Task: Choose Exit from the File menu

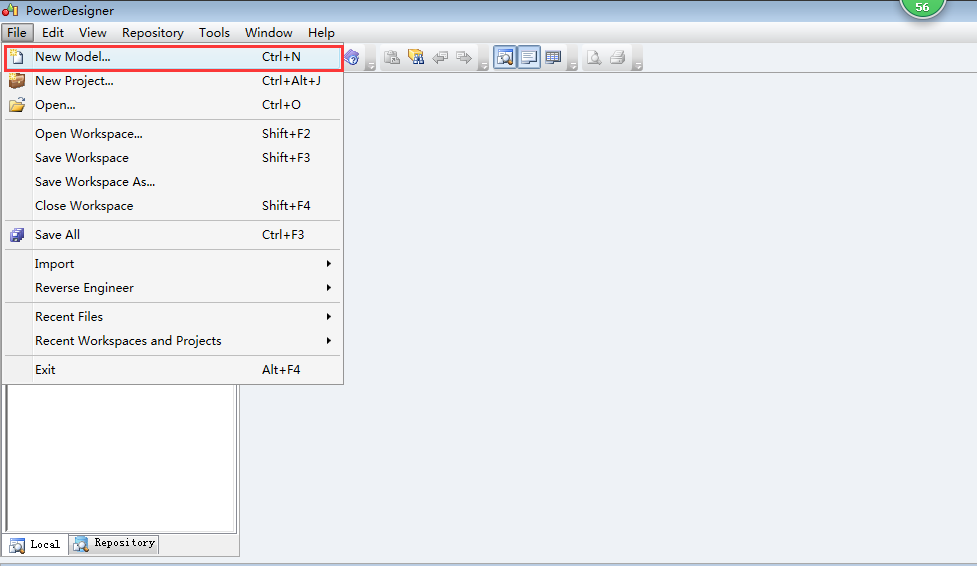Action: [174, 370]
